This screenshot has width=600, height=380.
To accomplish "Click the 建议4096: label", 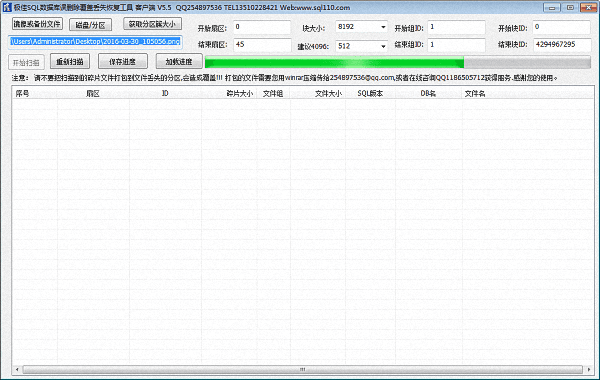I will pyautogui.click(x=313, y=46).
